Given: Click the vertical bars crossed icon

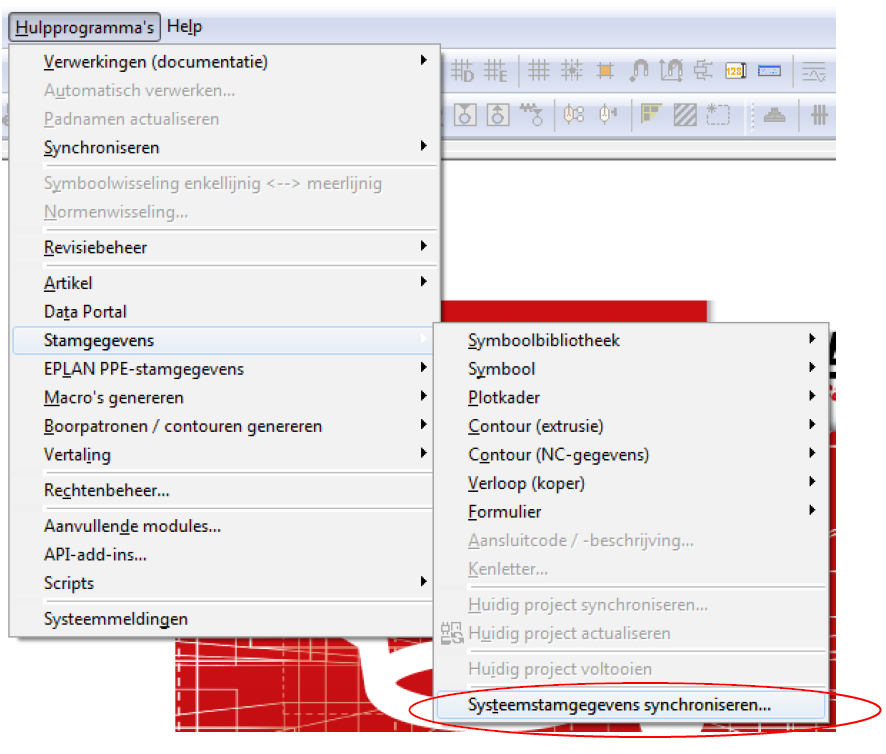Looking at the screenshot, I should coord(819,115).
